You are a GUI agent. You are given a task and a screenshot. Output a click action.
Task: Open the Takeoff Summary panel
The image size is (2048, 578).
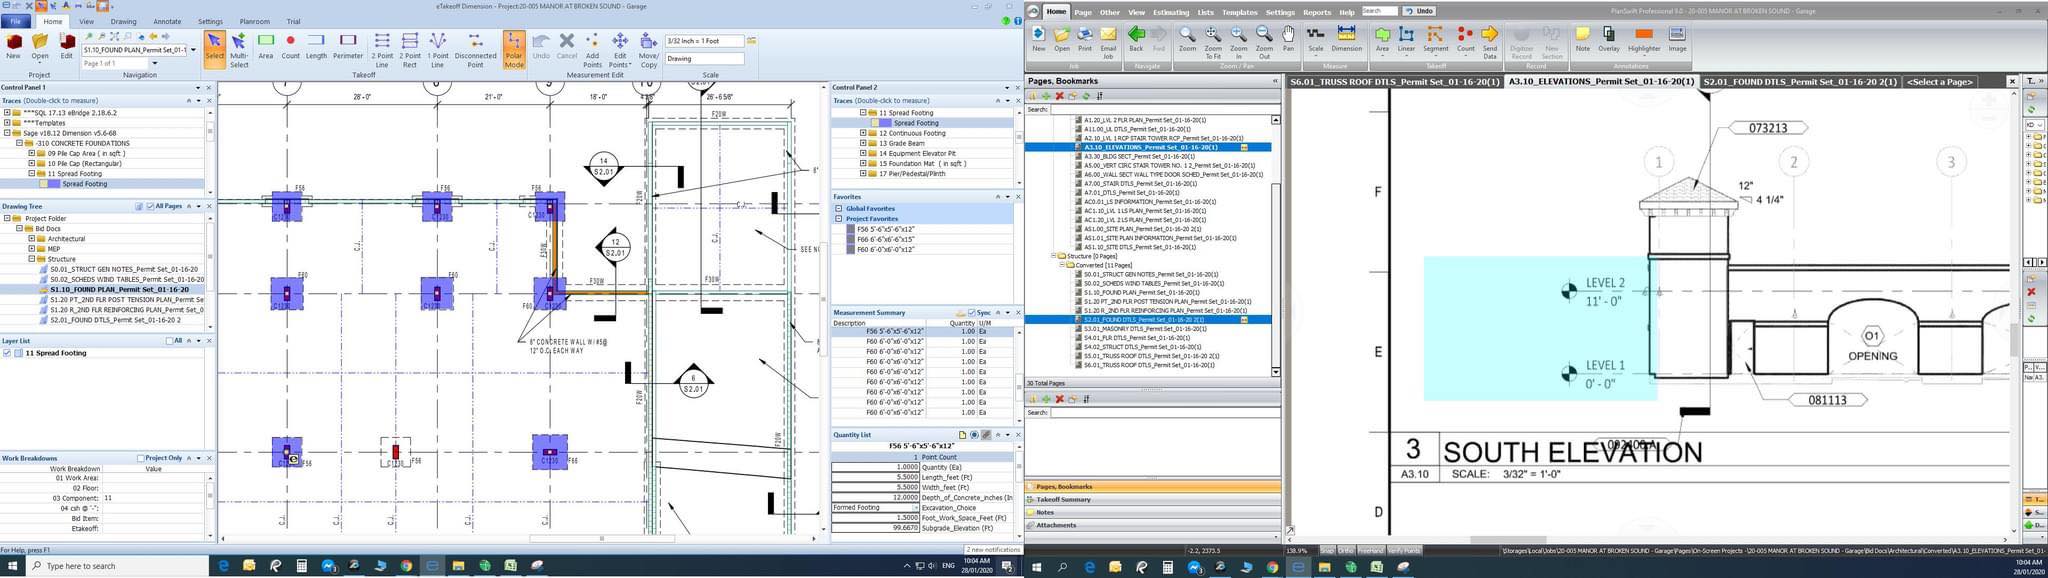pos(1063,499)
